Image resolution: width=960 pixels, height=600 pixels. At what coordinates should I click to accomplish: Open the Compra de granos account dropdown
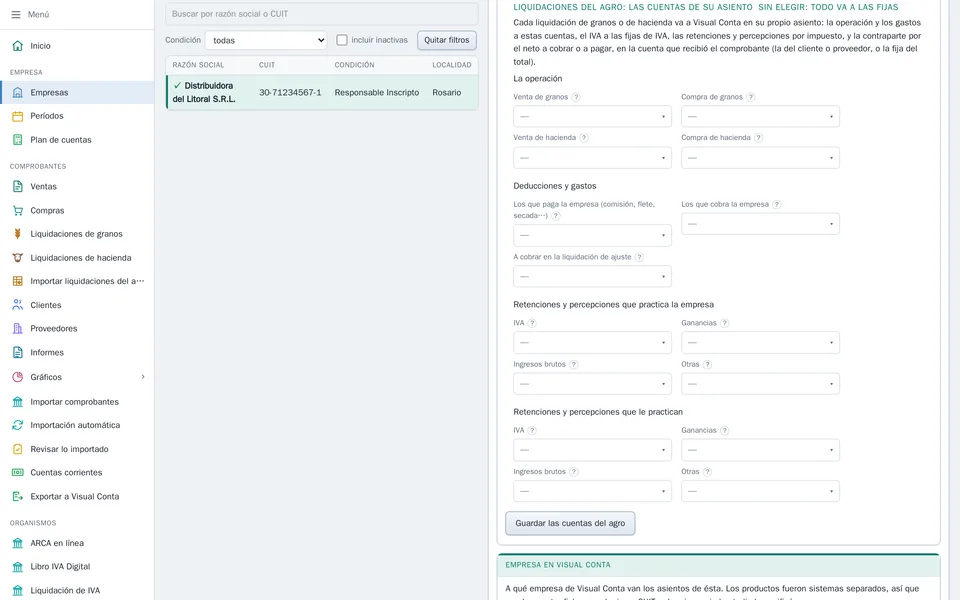[760, 116]
